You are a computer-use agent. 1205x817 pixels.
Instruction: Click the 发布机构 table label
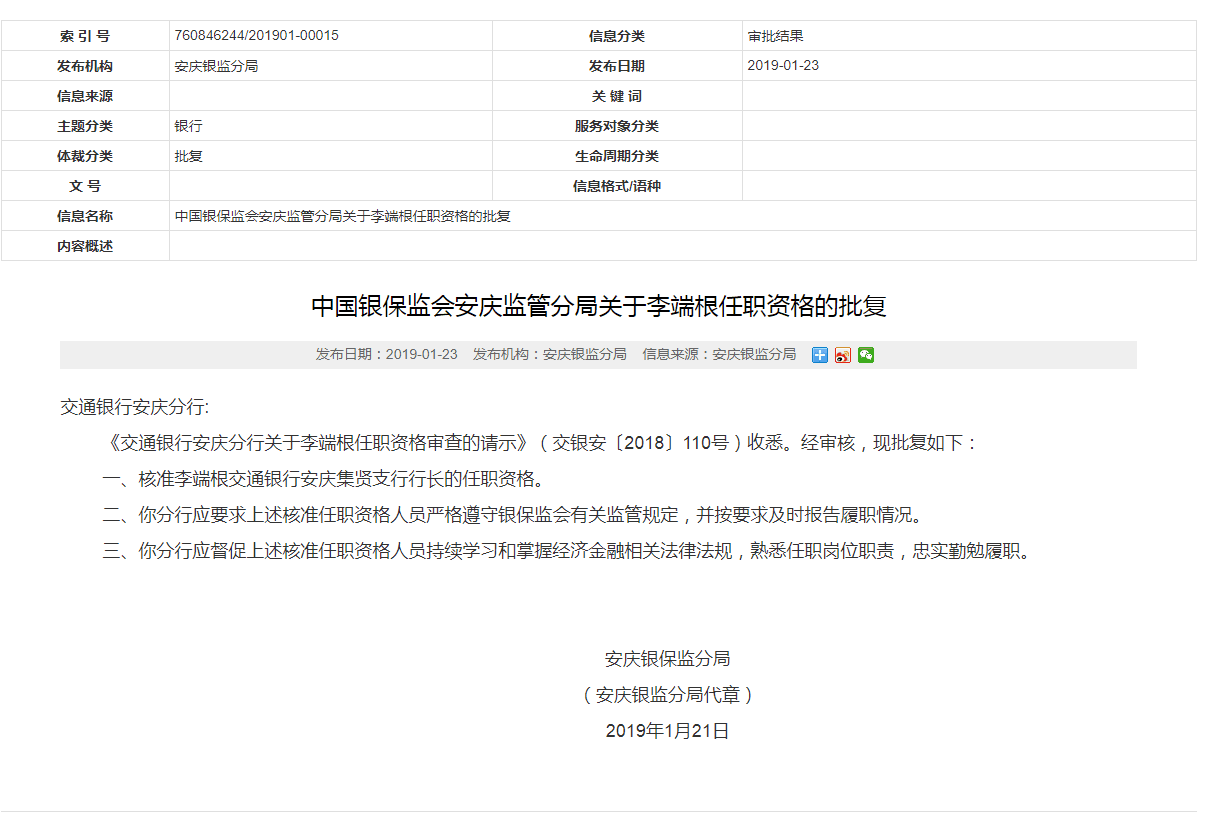[85, 66]
